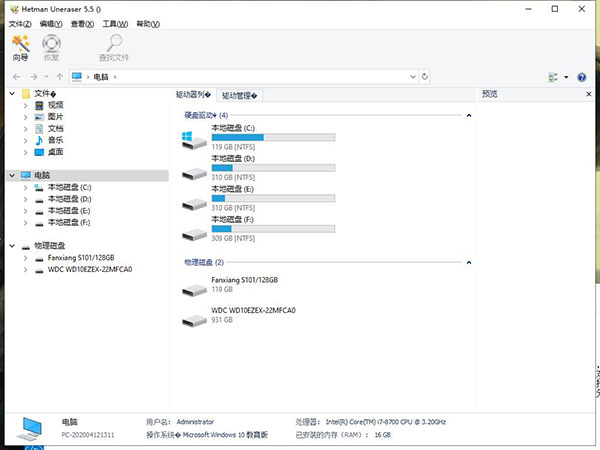The height and width of the screenshot is (450, 600).
Task: Click the 硬盘驱动器 (4) group header
Action: pyautogui.click(x=206, y=115)
